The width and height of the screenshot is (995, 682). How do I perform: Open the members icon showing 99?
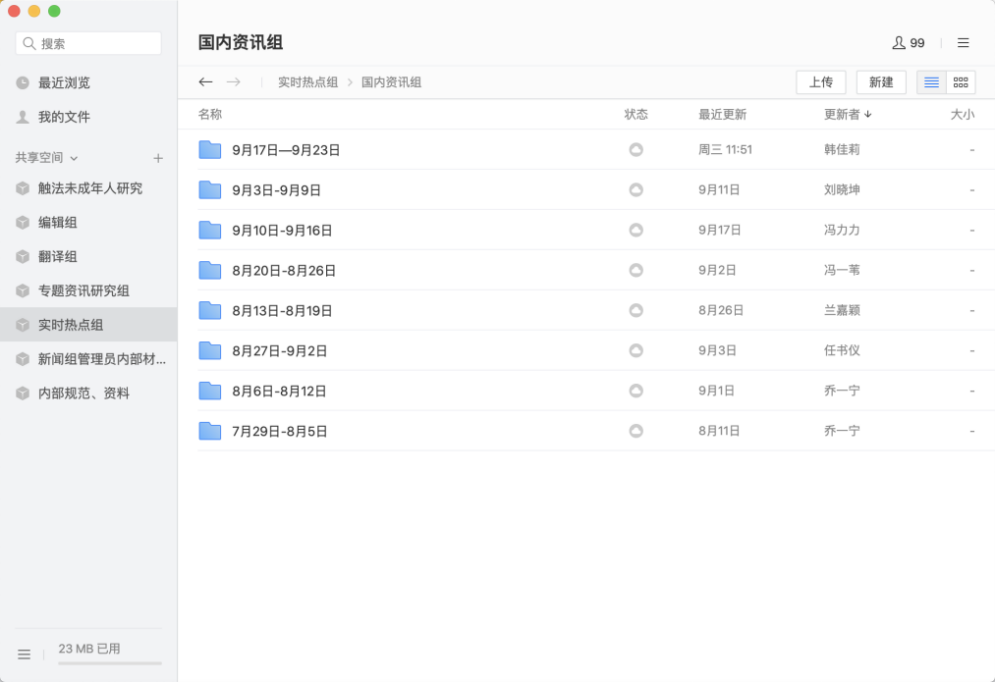tap(908, 43)
